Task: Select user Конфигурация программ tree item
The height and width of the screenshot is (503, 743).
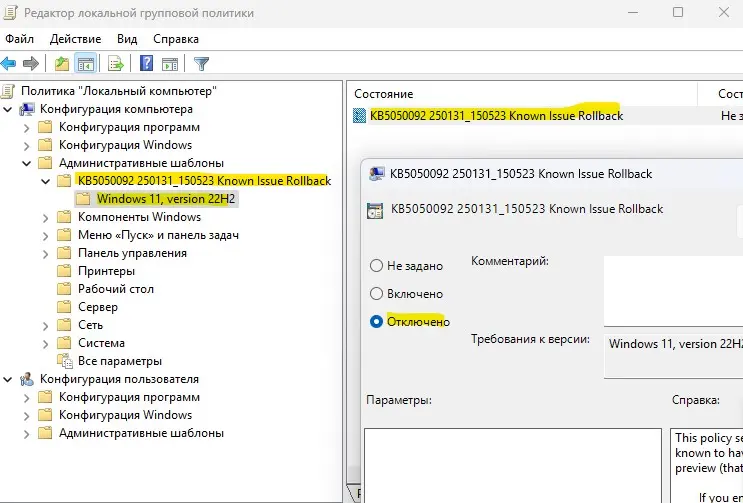Action: pyautogui.click(x=129, y=397)
